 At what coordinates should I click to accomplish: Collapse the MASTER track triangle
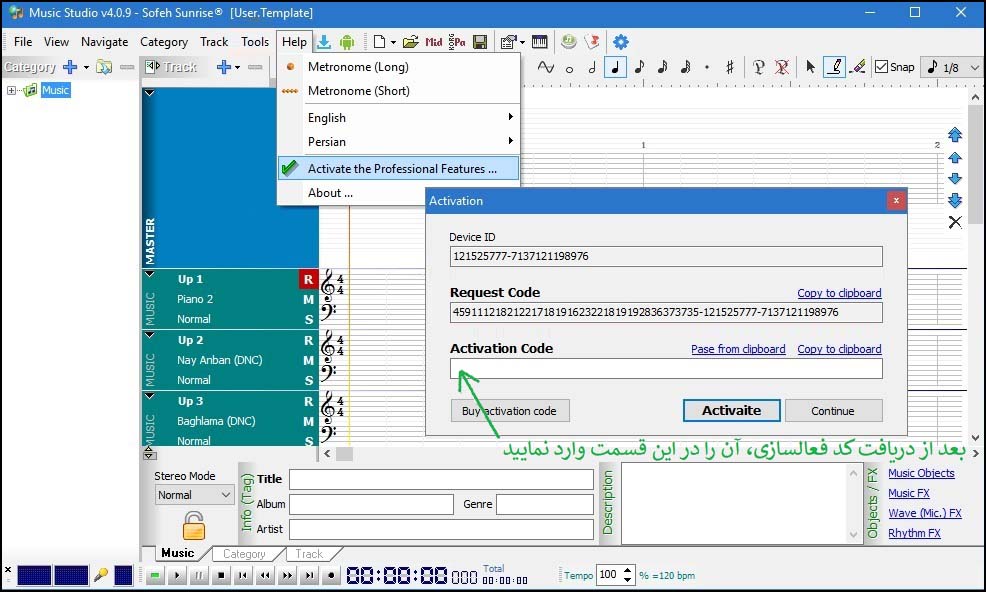point(150,93)
